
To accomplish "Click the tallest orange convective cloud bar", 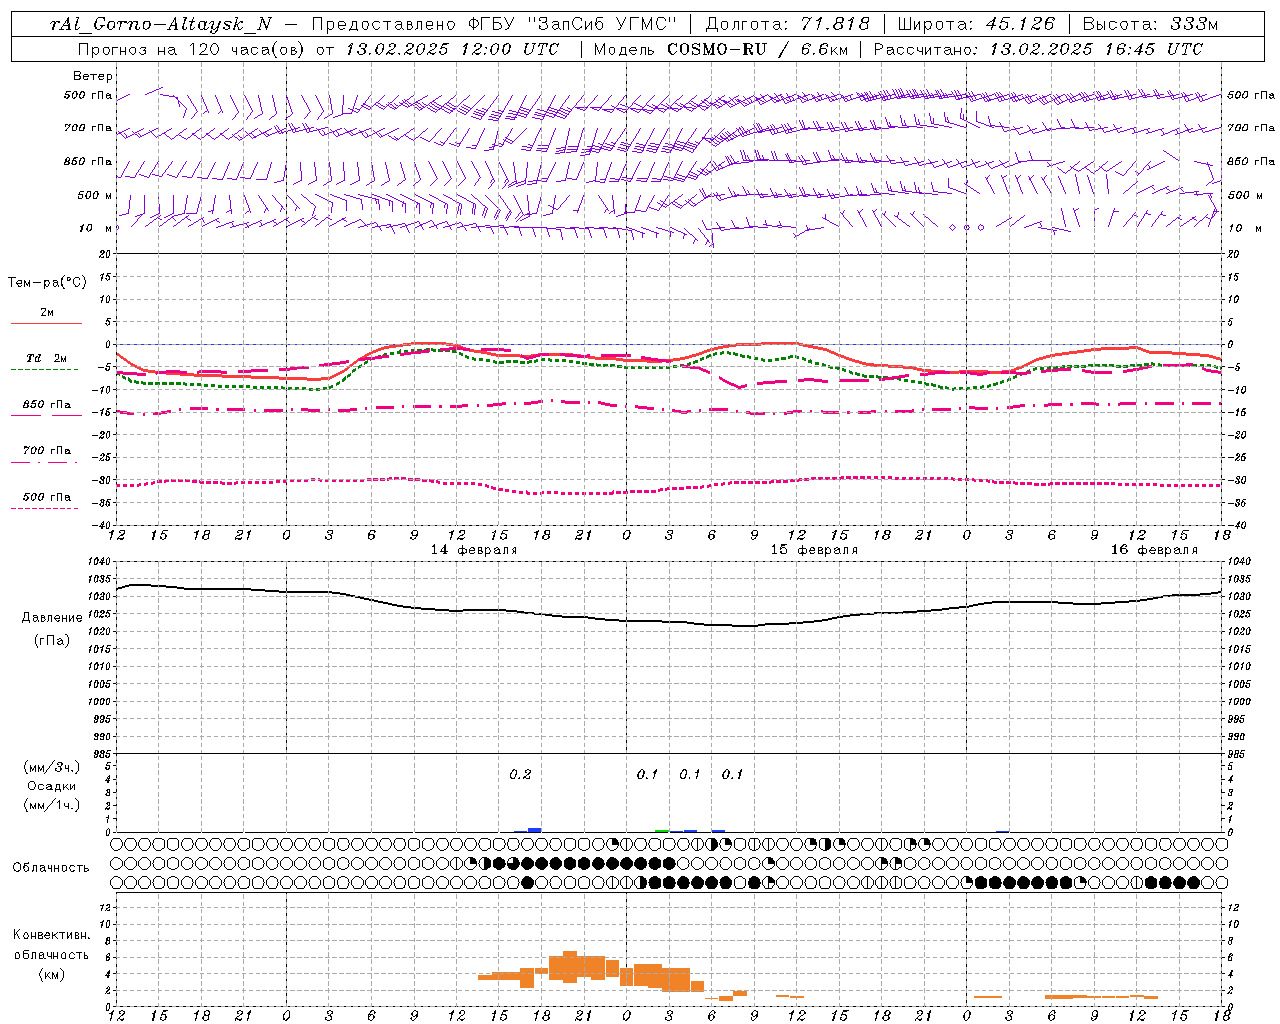I will (570, 966).
